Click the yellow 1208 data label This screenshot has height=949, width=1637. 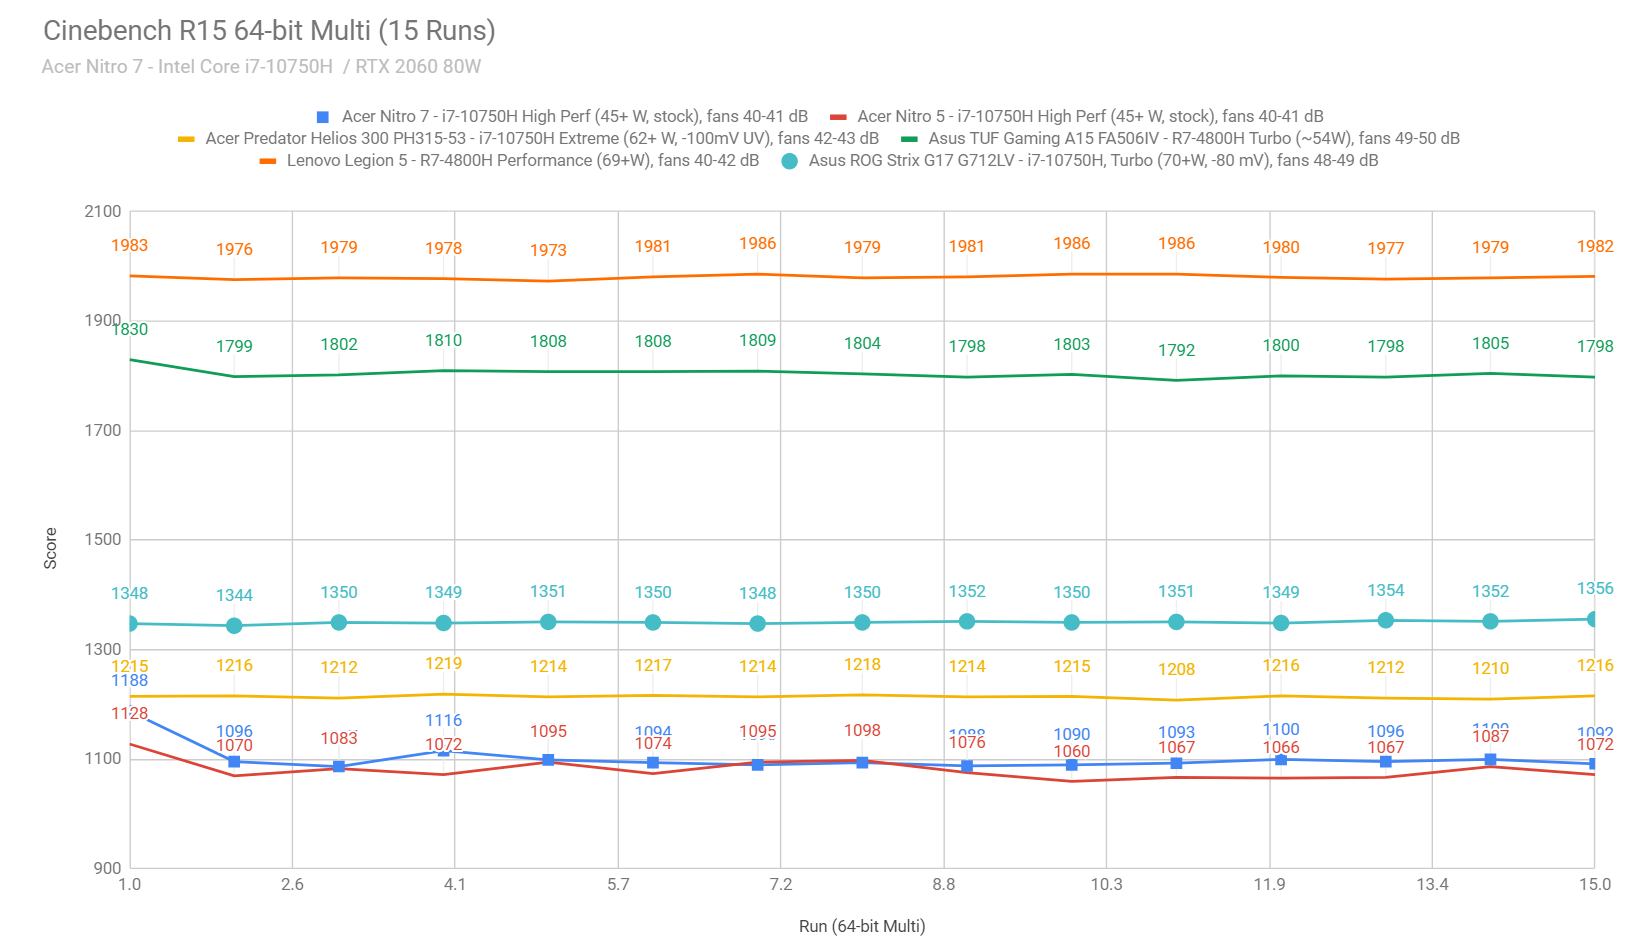tap(1176, 670)
